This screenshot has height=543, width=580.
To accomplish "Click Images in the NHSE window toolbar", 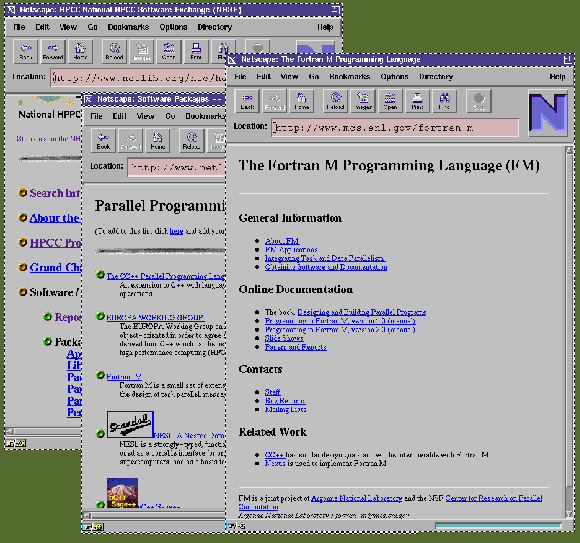I will 142,51.
